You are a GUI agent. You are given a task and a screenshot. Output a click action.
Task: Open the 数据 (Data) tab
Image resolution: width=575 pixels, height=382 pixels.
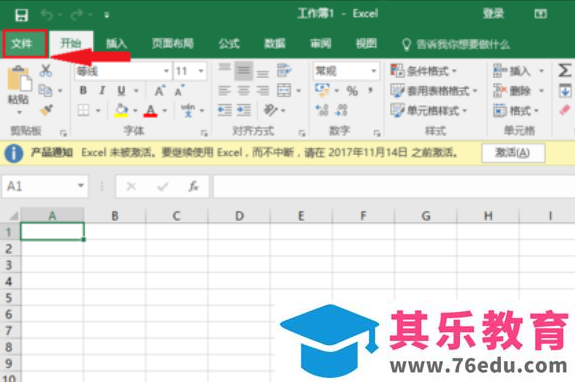click(x=275, y=44)
